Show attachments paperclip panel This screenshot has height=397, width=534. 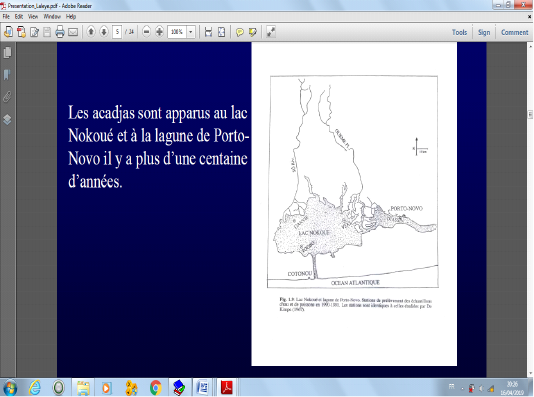pos(7,97)
